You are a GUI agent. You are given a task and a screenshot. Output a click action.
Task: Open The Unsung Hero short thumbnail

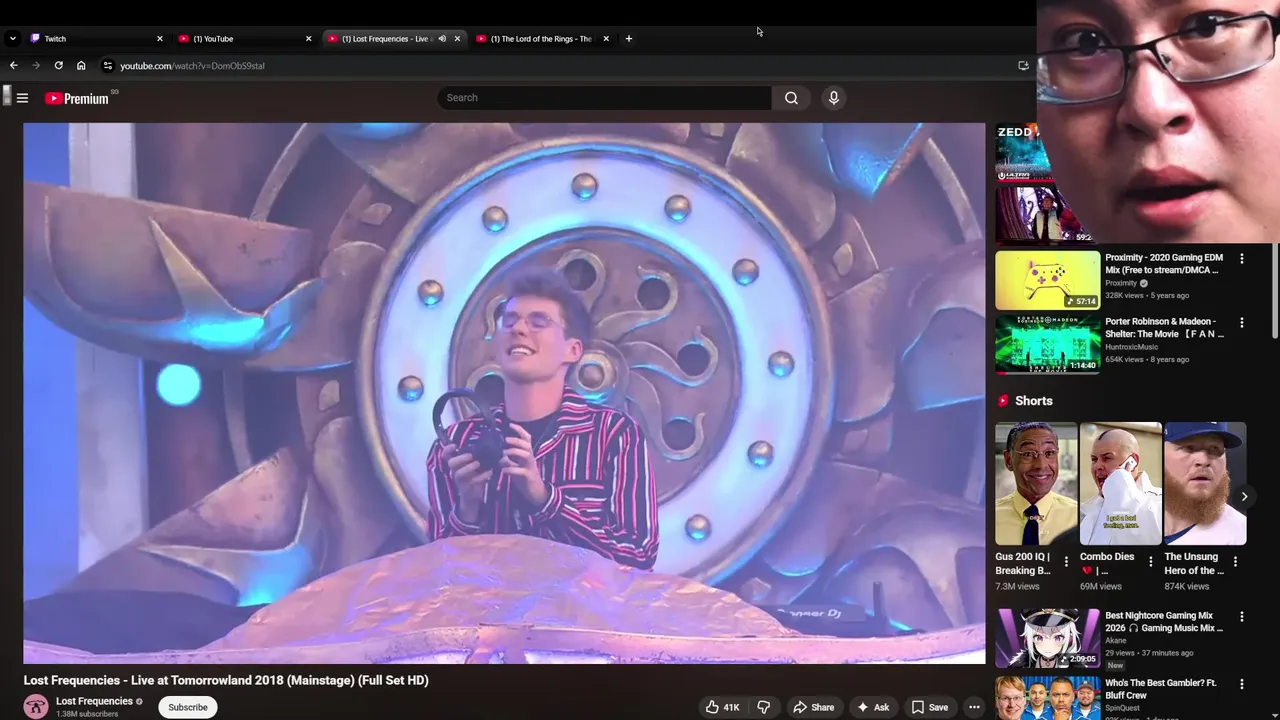click(x=1205, y=484)
